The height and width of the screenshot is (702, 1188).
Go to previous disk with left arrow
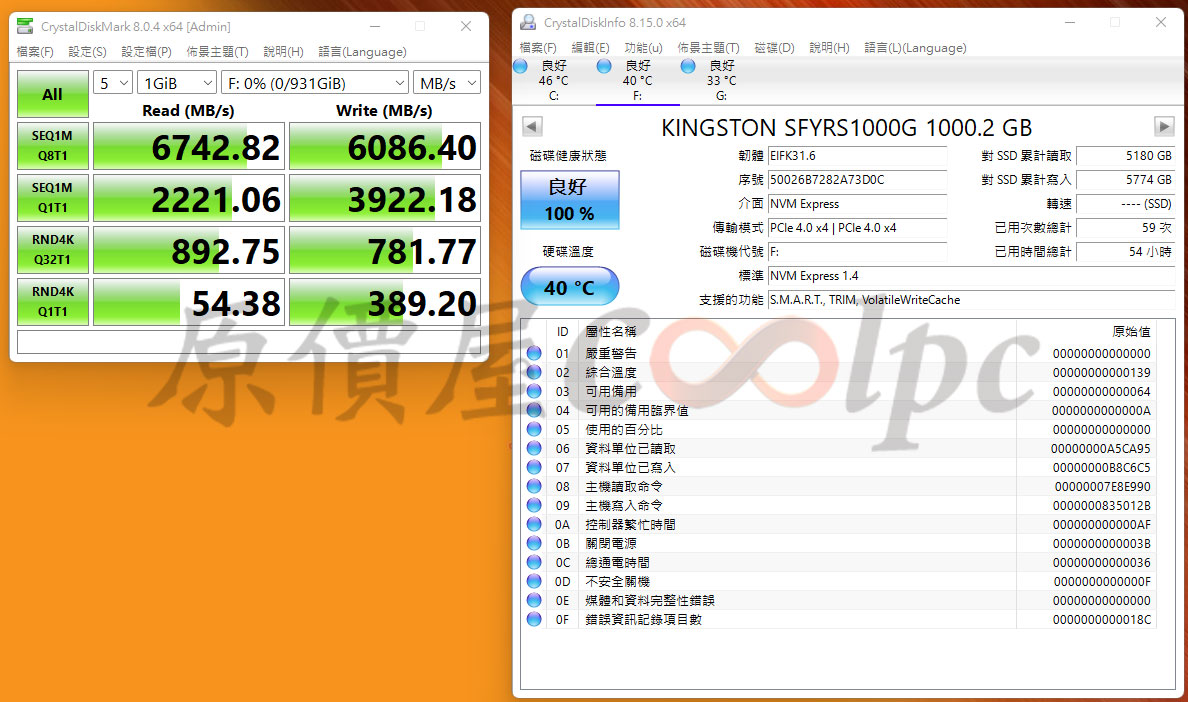pyautogui.click(x=533, y=126)
